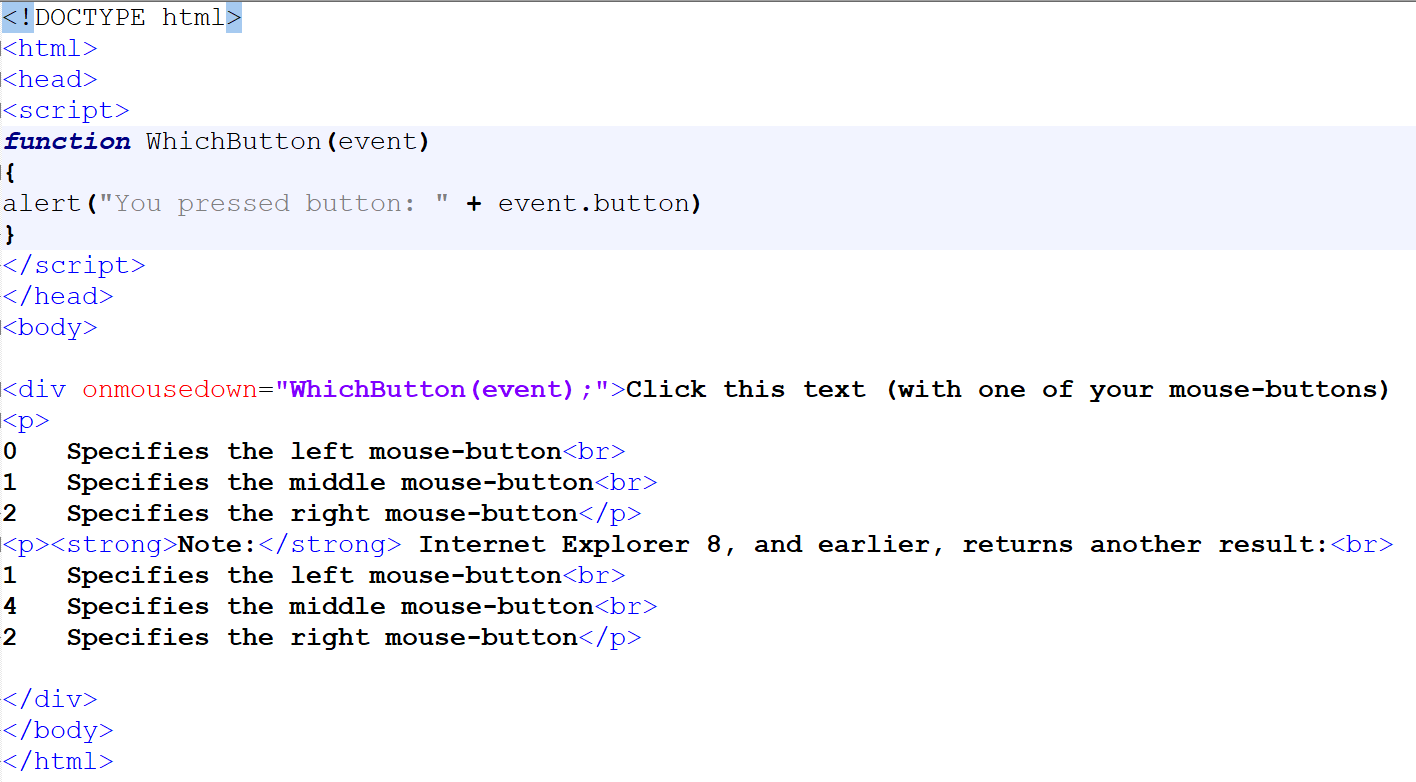The image size is (1416, 782).
Task: Click the closing </div> tag
Action: [x=50, y=700]
